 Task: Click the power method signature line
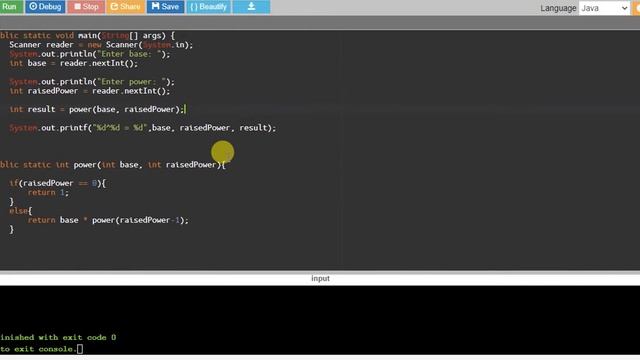coord(113,165)
